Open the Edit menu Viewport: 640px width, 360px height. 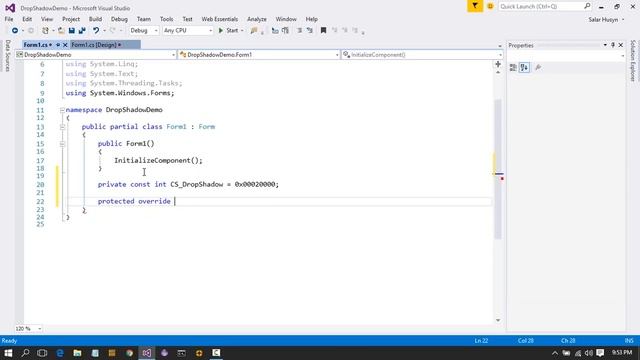tap(27, 19)
